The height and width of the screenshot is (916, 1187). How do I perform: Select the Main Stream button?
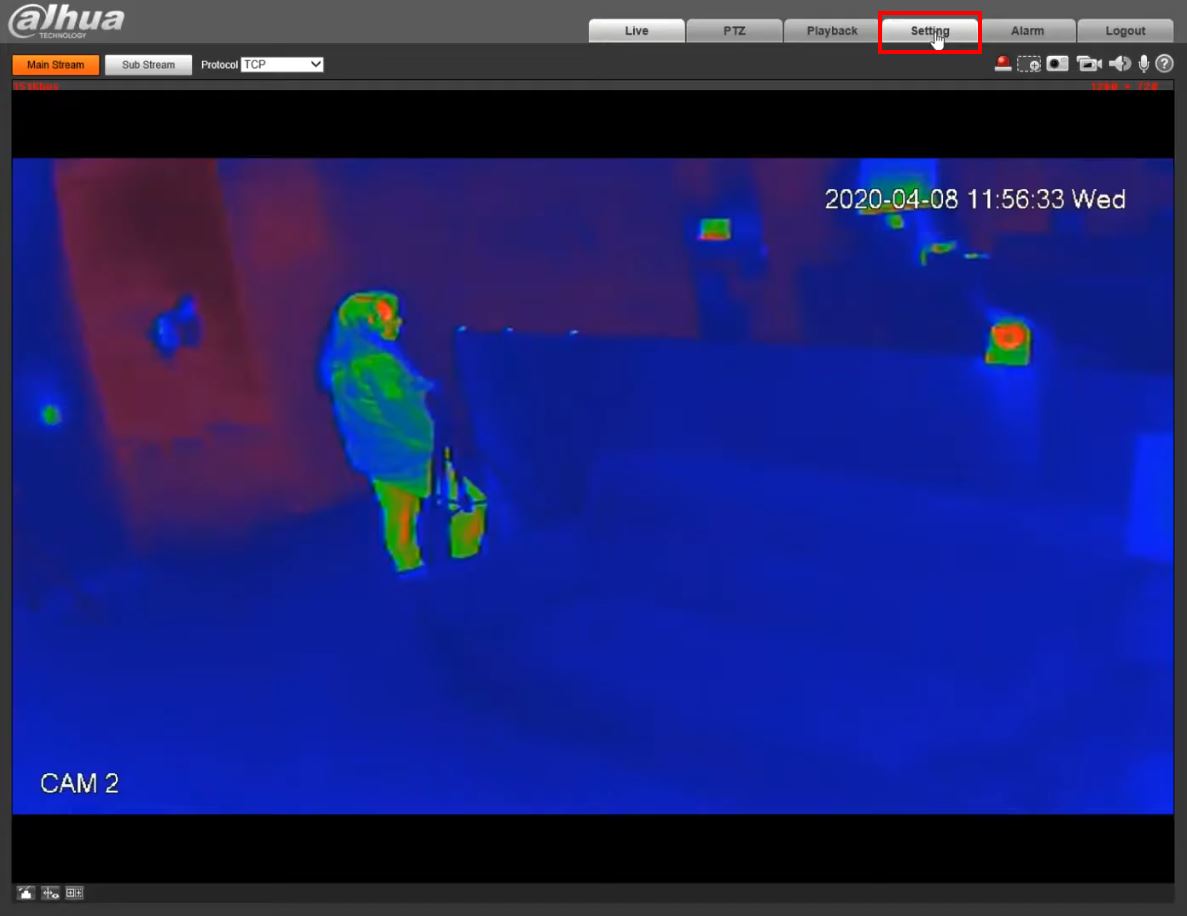pyautogui.click(x=56, y=65)
